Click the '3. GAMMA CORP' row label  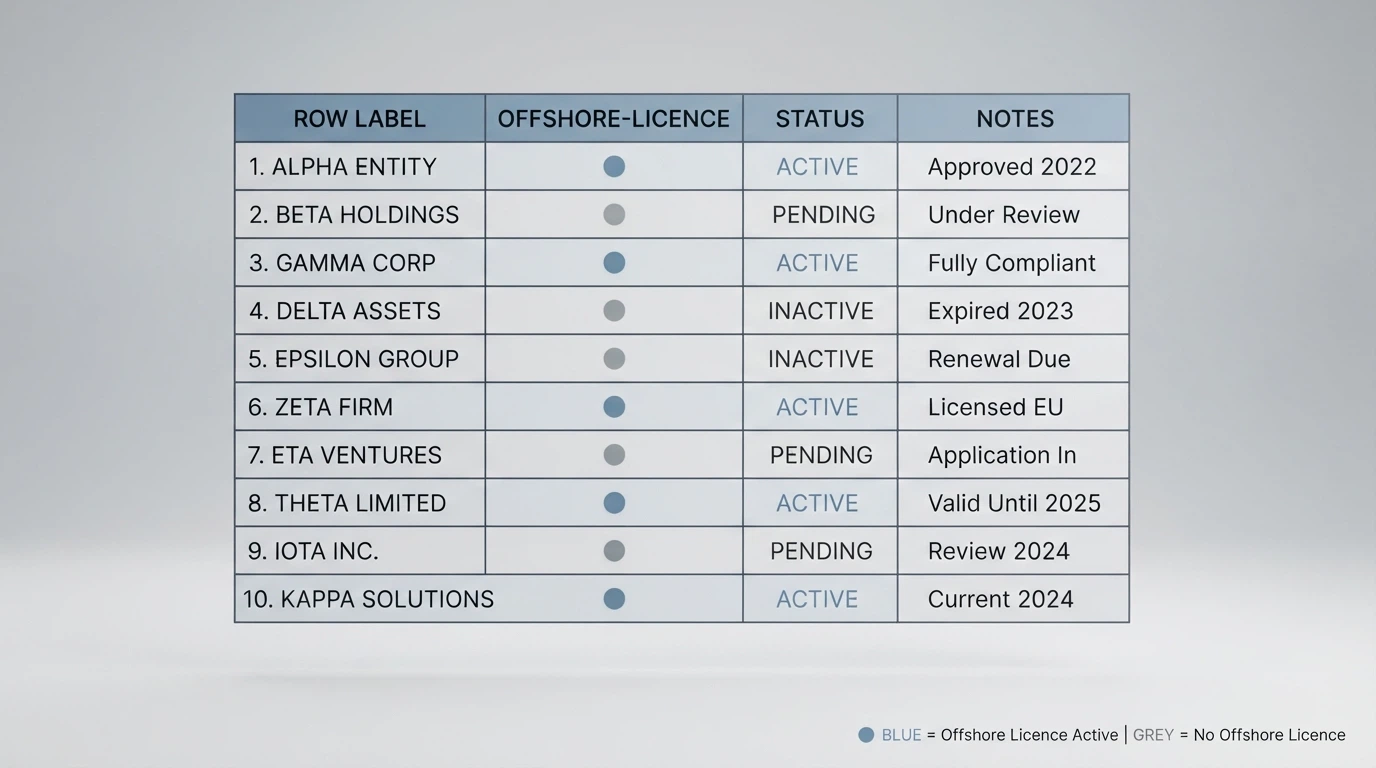point(342,263)
